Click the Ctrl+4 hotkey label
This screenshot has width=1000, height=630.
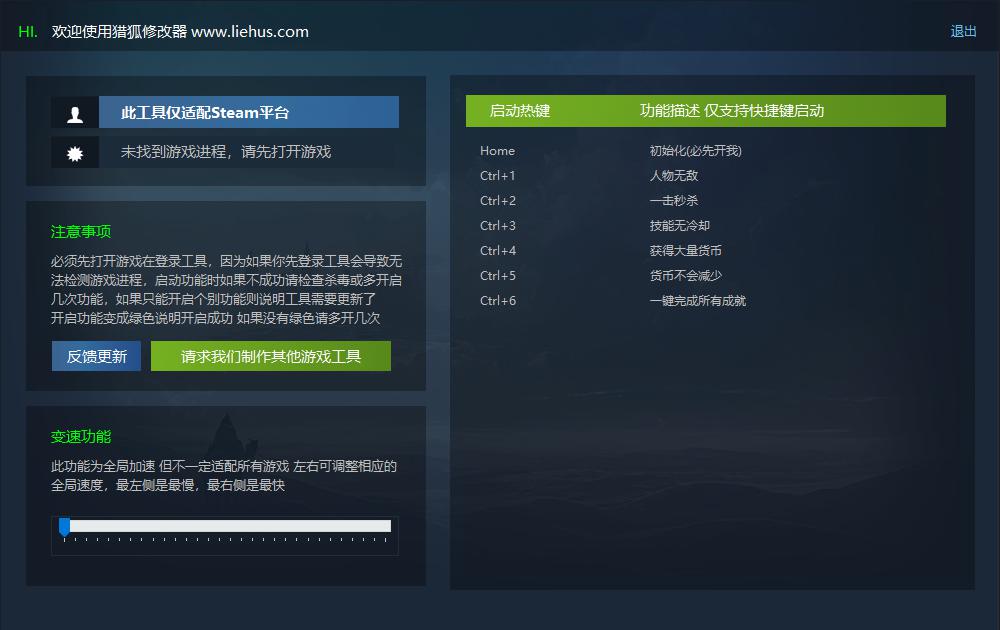coord(497,251)
